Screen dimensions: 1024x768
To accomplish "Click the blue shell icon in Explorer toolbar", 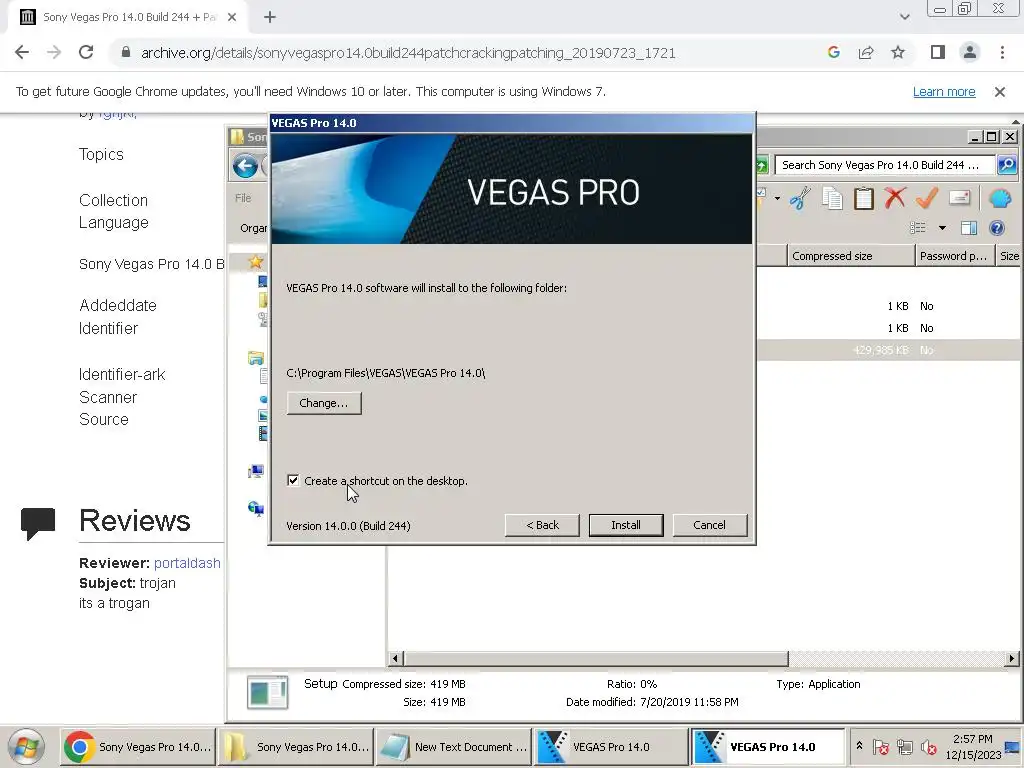I will tap(1000, 197).
